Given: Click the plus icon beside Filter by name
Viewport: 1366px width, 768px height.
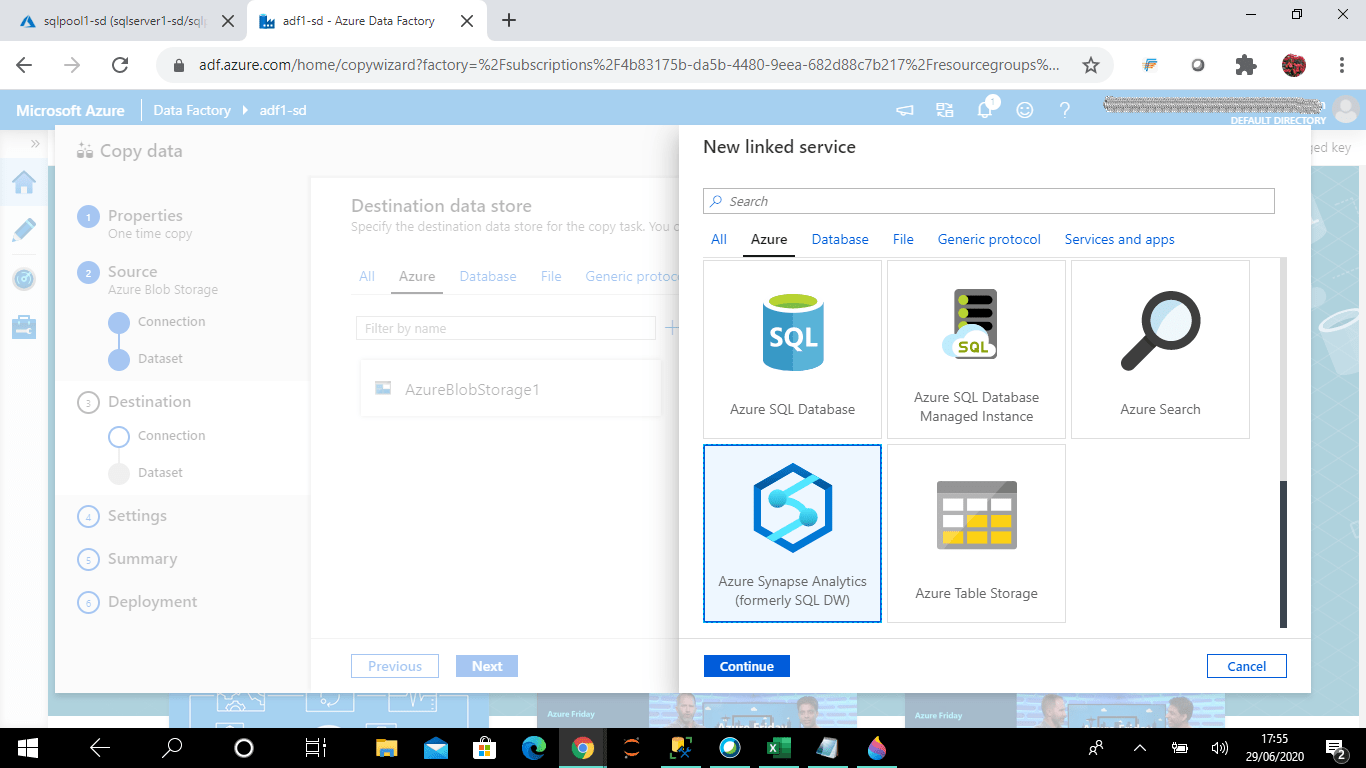Looking at the screenshot, I should point(672,327).
